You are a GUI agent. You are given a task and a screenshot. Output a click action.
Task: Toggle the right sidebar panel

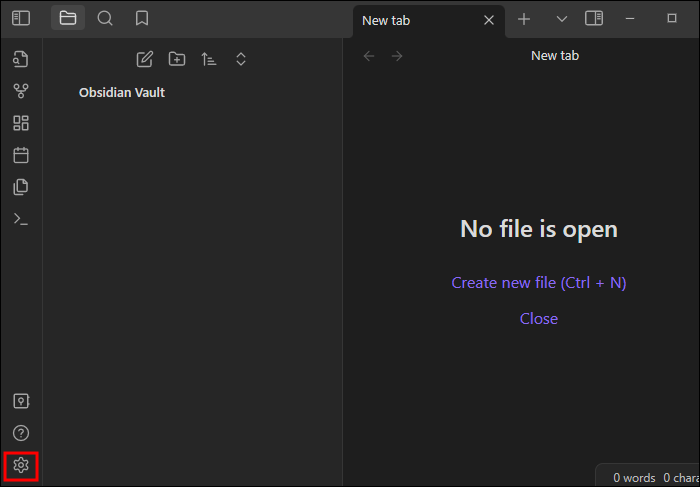[594, 18]
